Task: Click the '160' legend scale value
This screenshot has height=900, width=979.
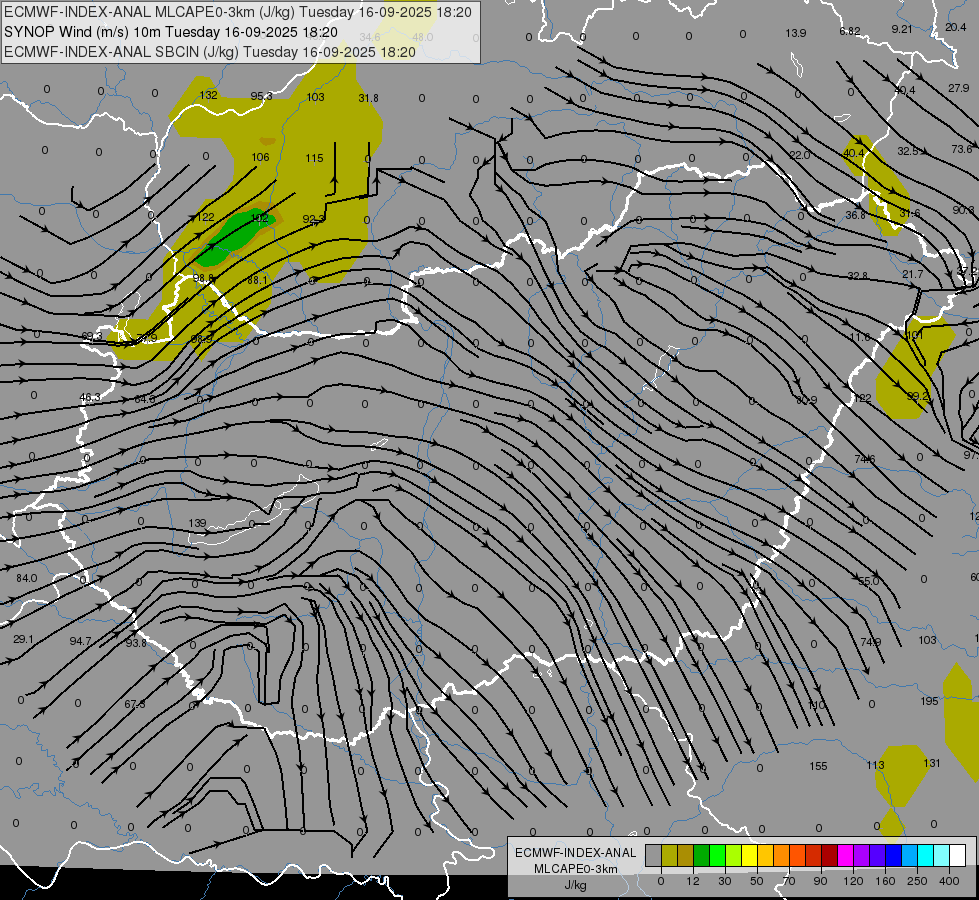Action: (885, 881)
